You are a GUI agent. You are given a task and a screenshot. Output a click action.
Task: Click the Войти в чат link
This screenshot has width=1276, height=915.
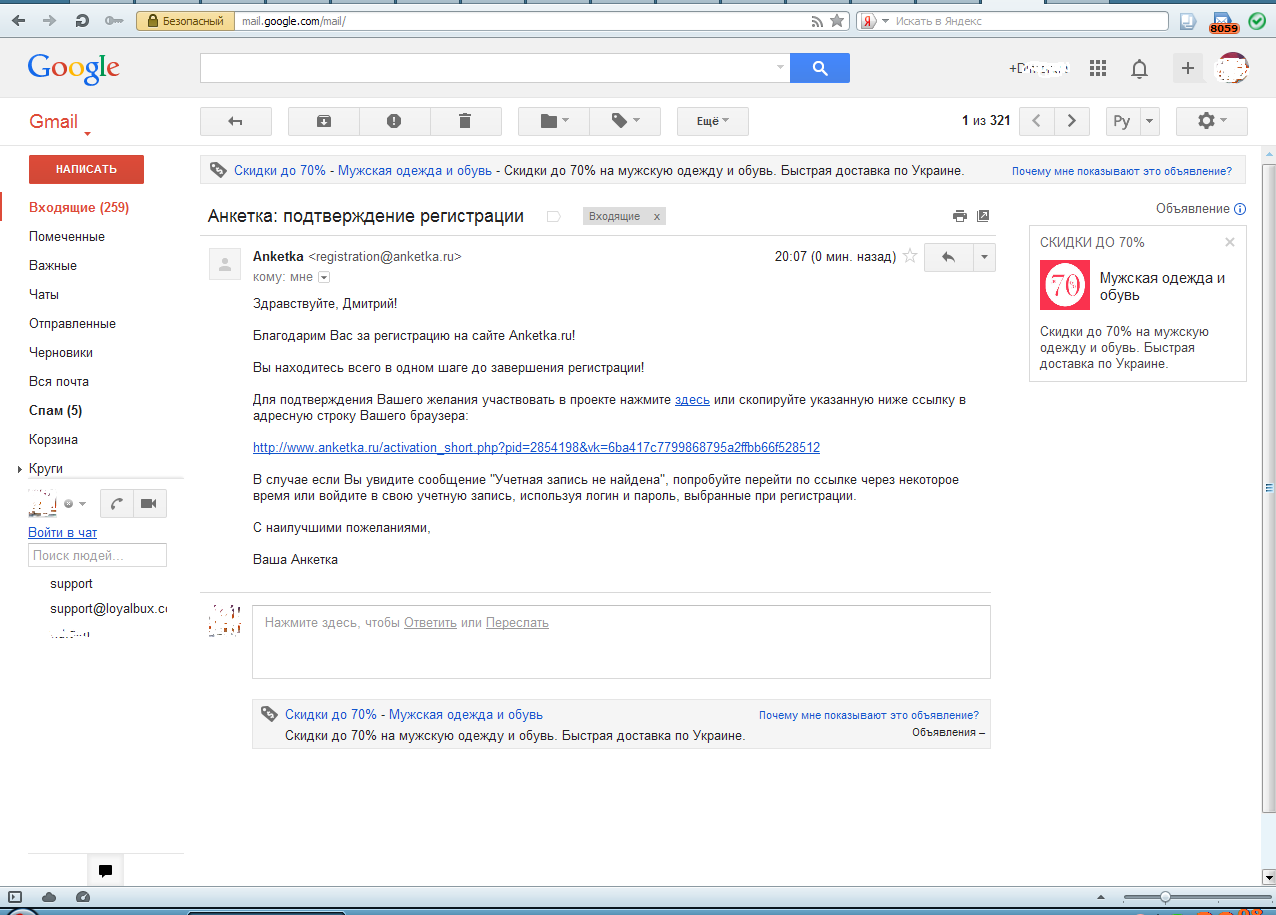(x=63, y=533)
